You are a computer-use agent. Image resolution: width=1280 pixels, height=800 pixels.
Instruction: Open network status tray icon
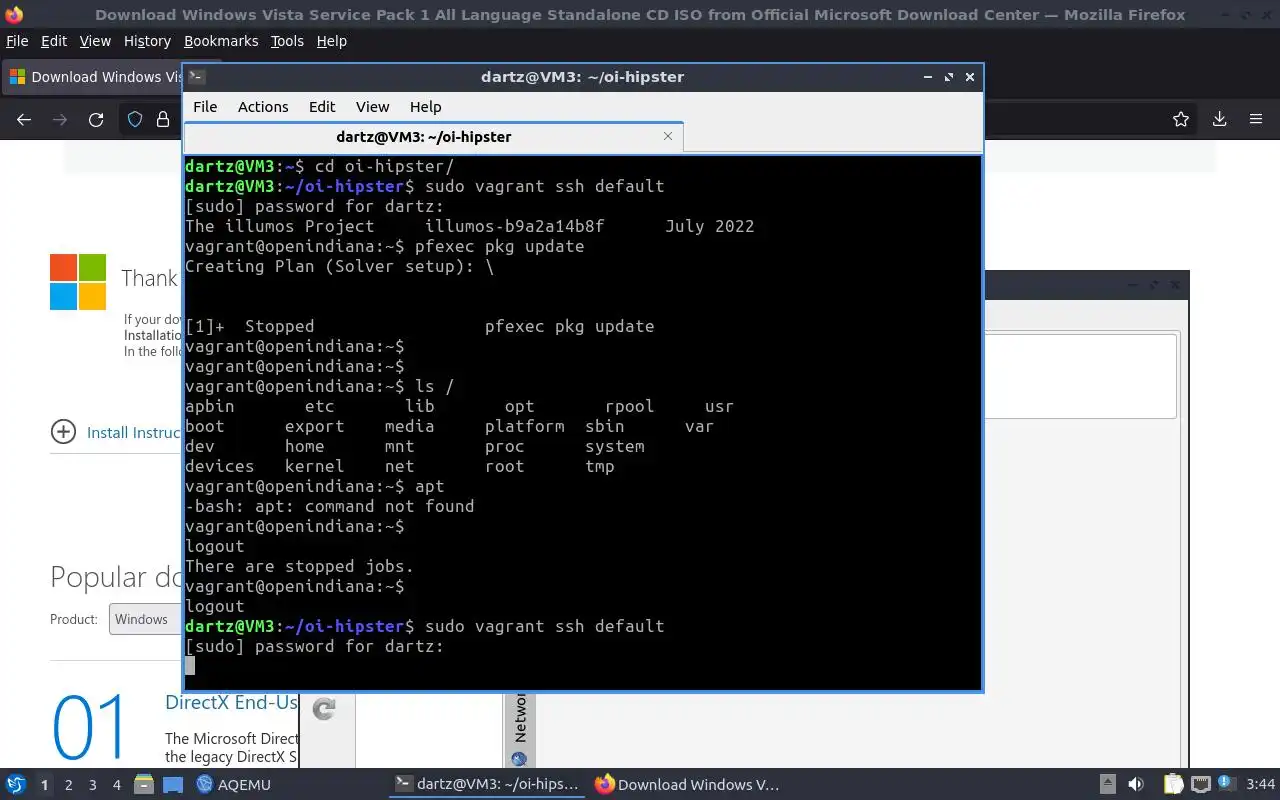click(x=1200, y=784)
